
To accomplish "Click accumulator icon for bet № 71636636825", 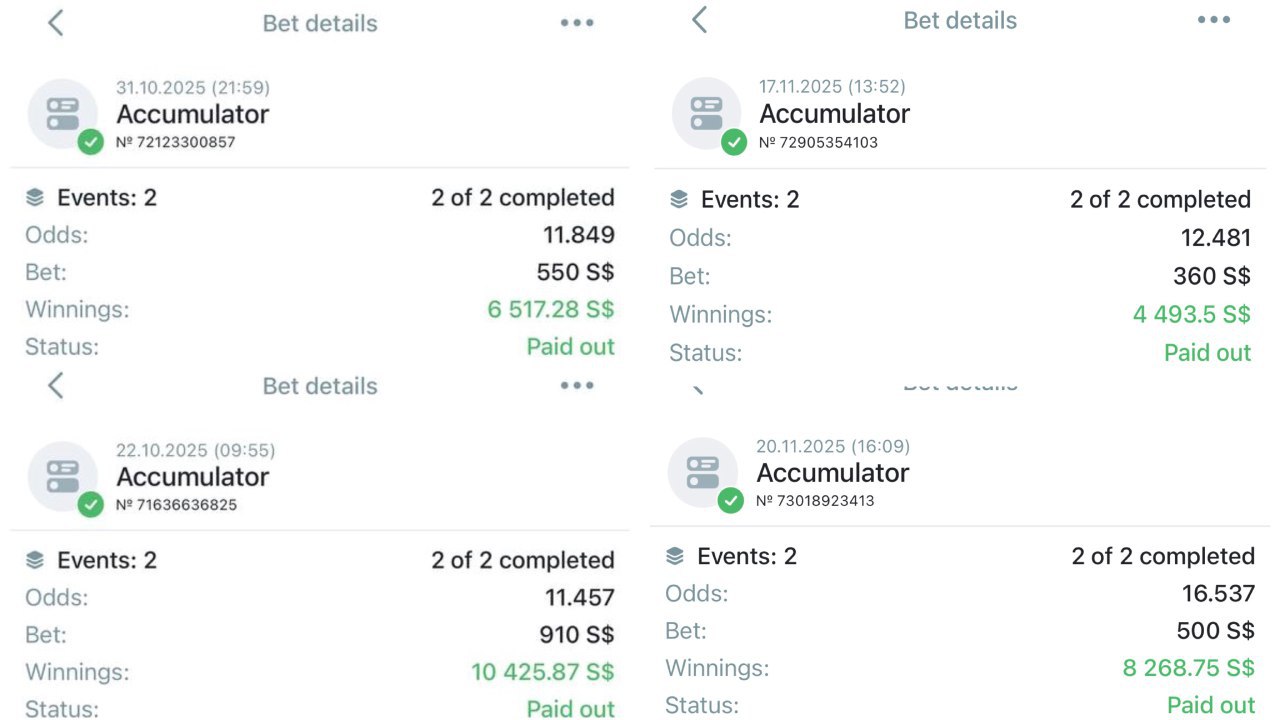I will (63, 476).
